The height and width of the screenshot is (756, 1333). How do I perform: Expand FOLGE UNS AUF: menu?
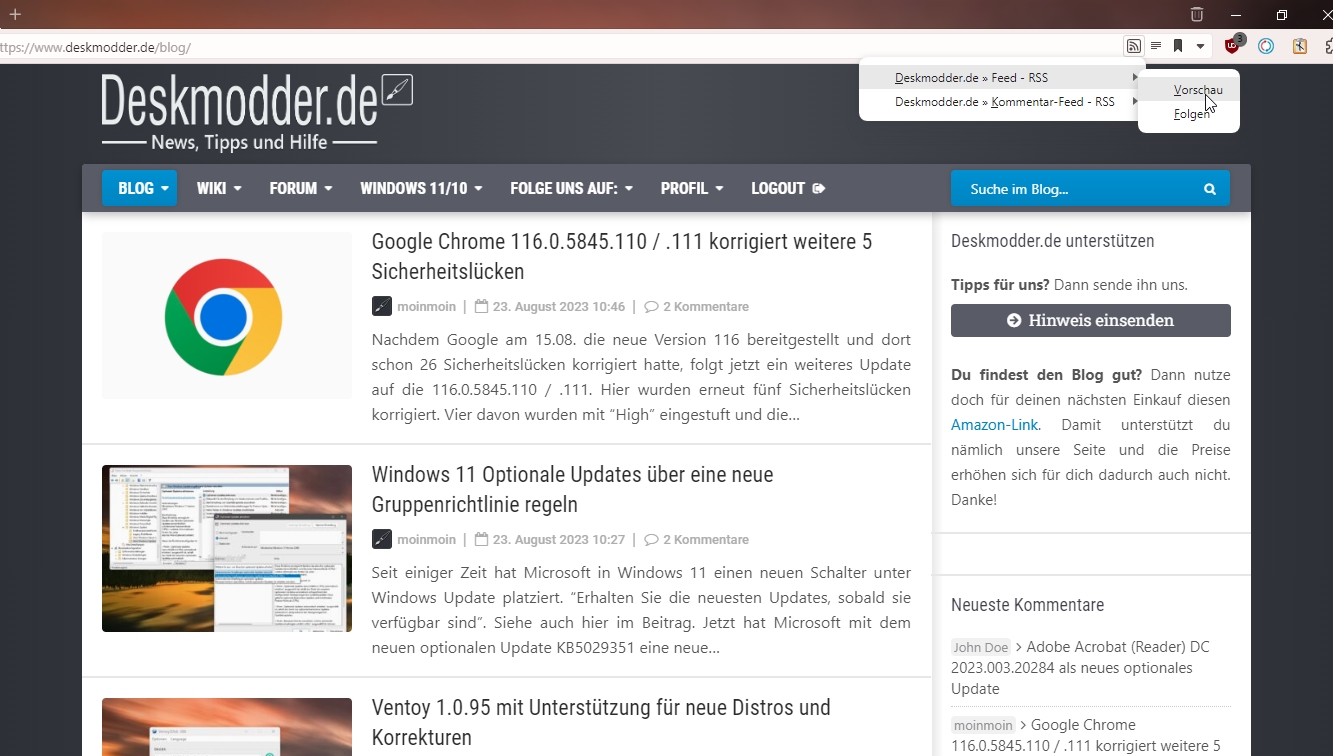pos(571,188)
